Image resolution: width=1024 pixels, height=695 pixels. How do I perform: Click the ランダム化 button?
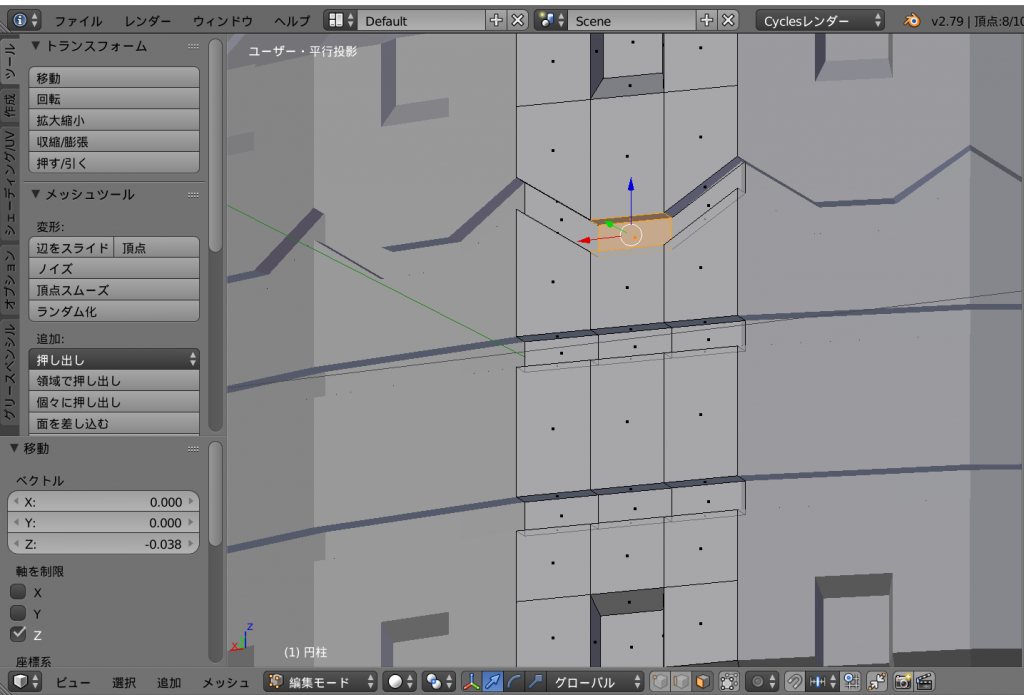tap(116, 311)
